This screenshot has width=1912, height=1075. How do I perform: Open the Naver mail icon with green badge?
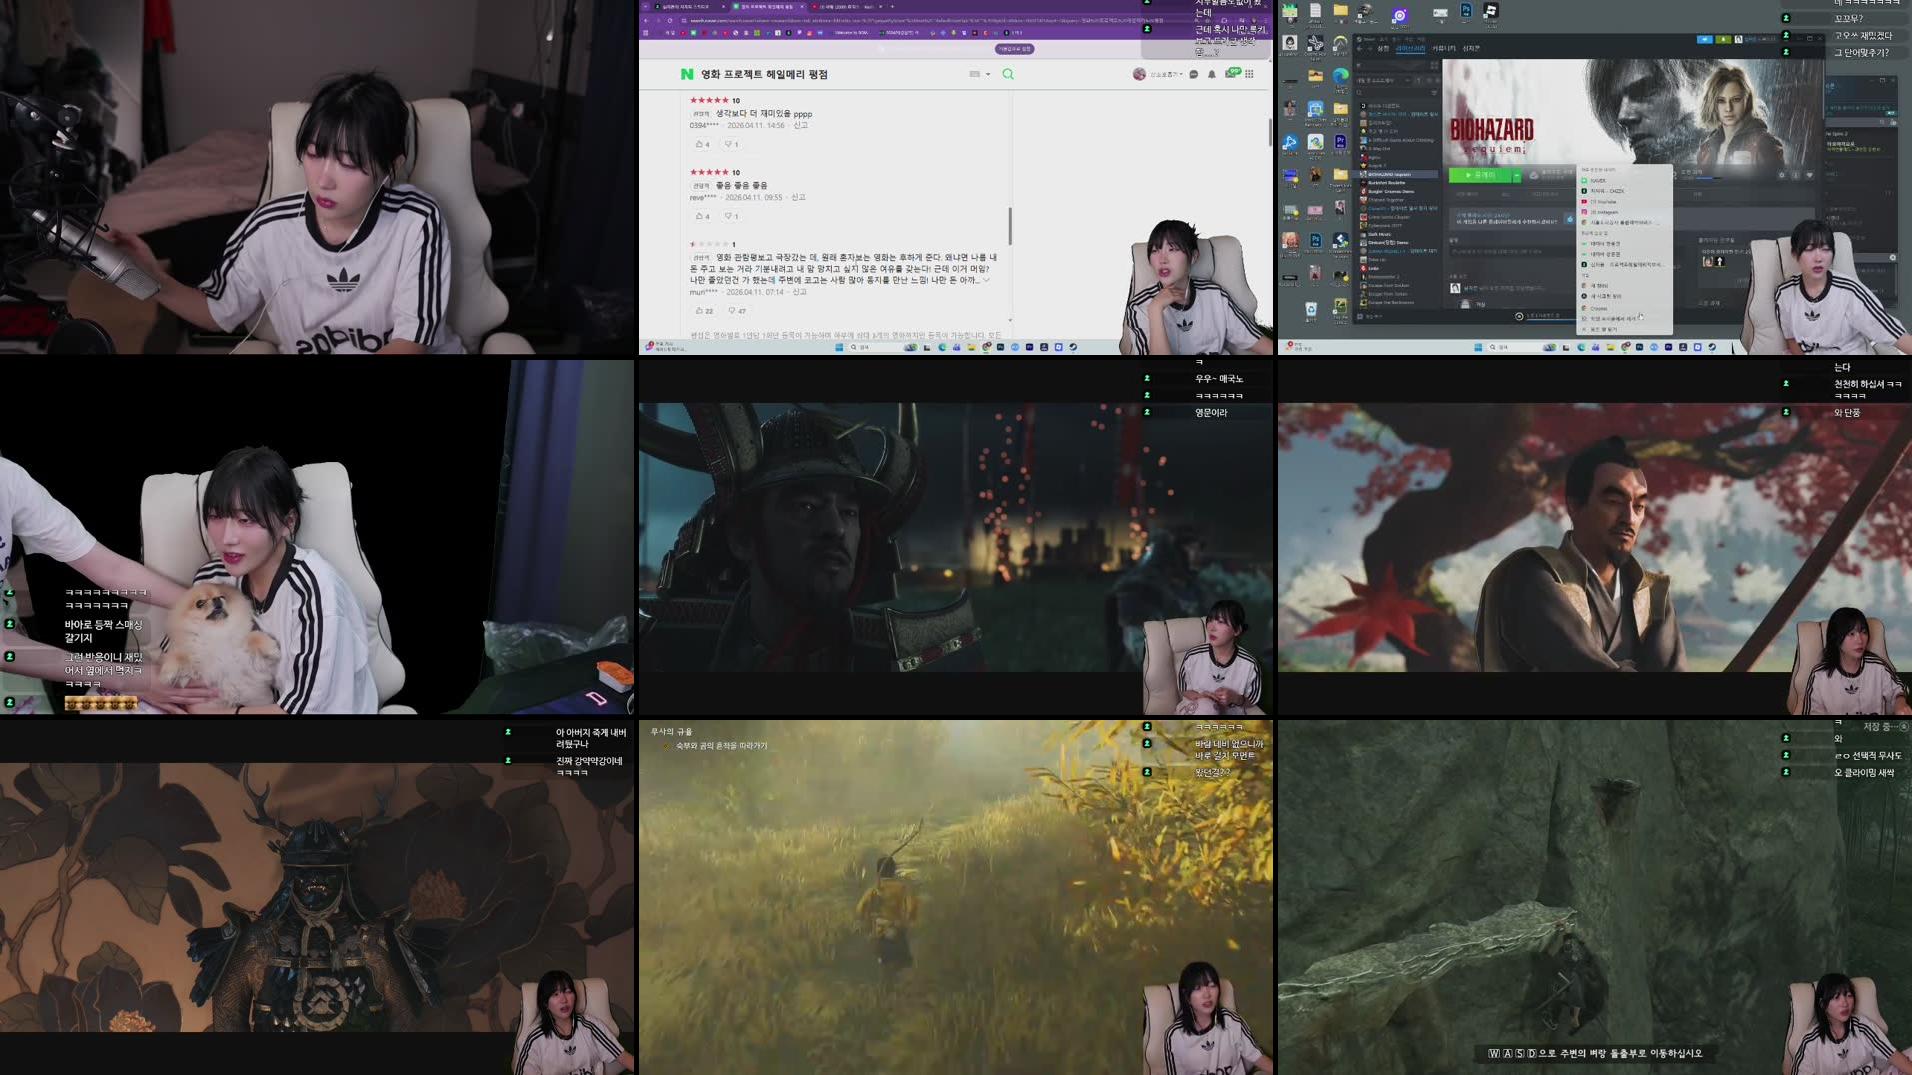tap(1233, 73)
